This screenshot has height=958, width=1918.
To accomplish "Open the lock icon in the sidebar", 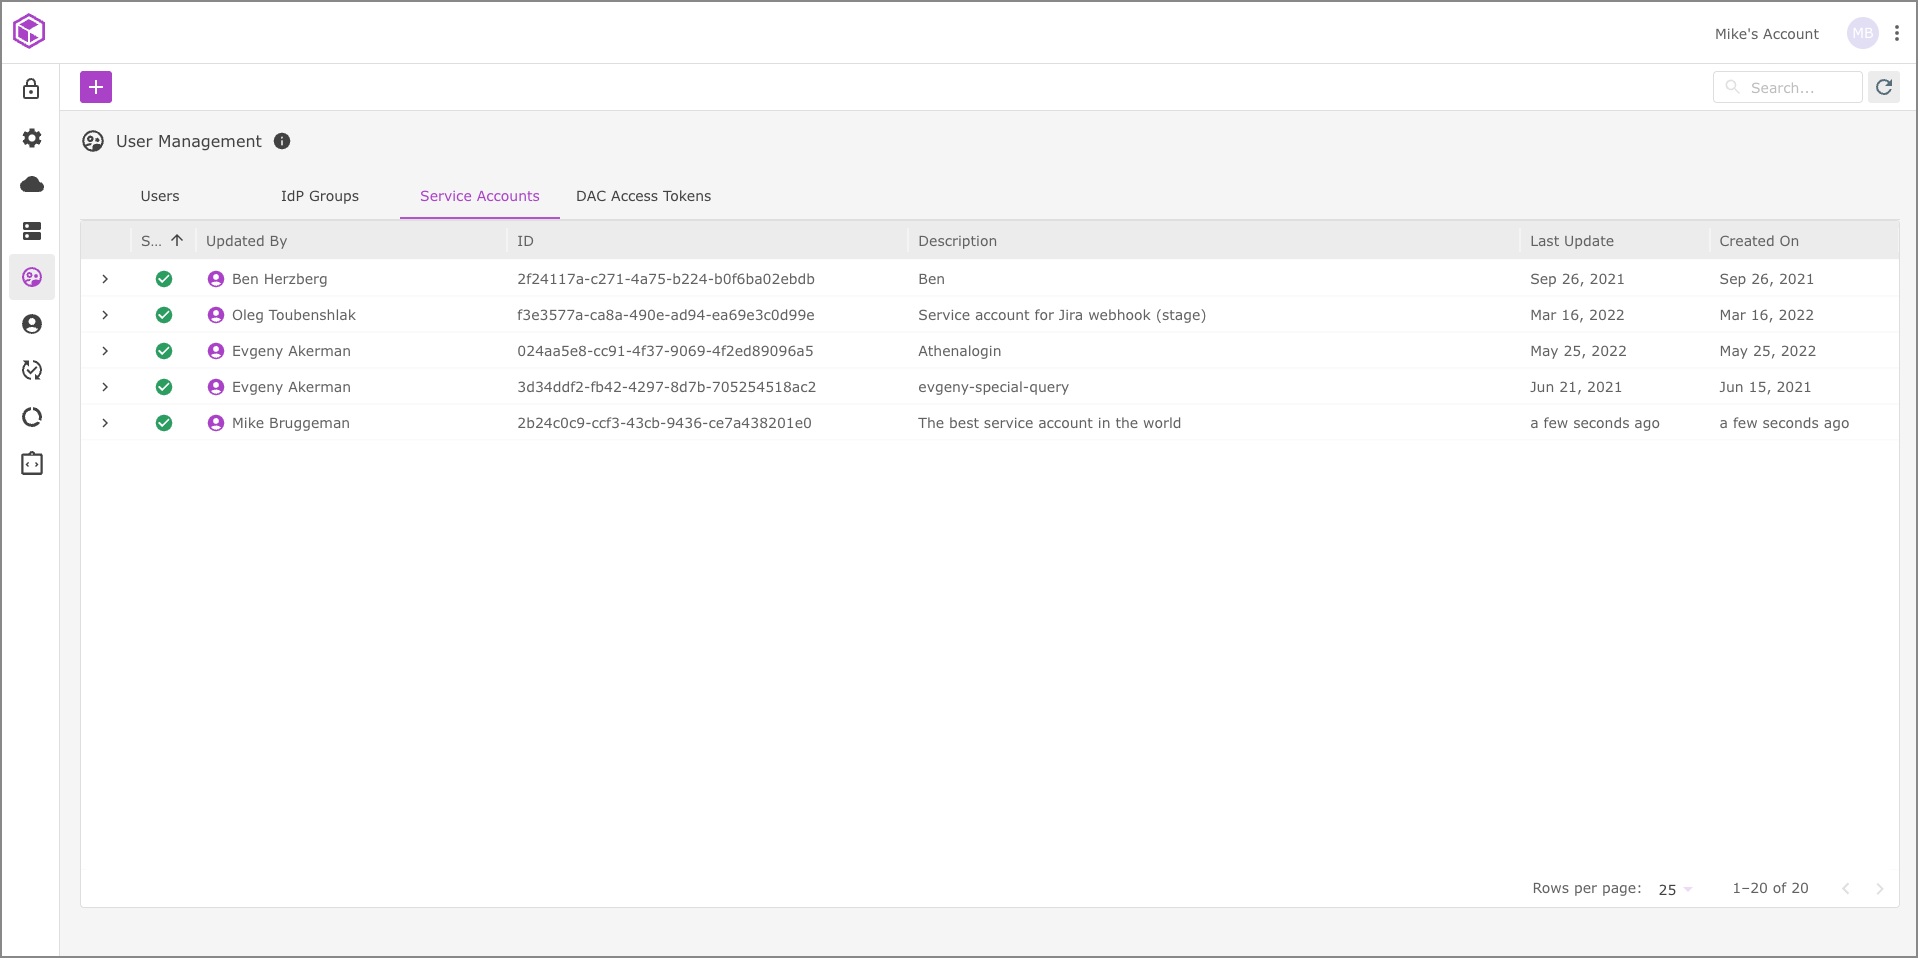I will click(x=32, y=89).
